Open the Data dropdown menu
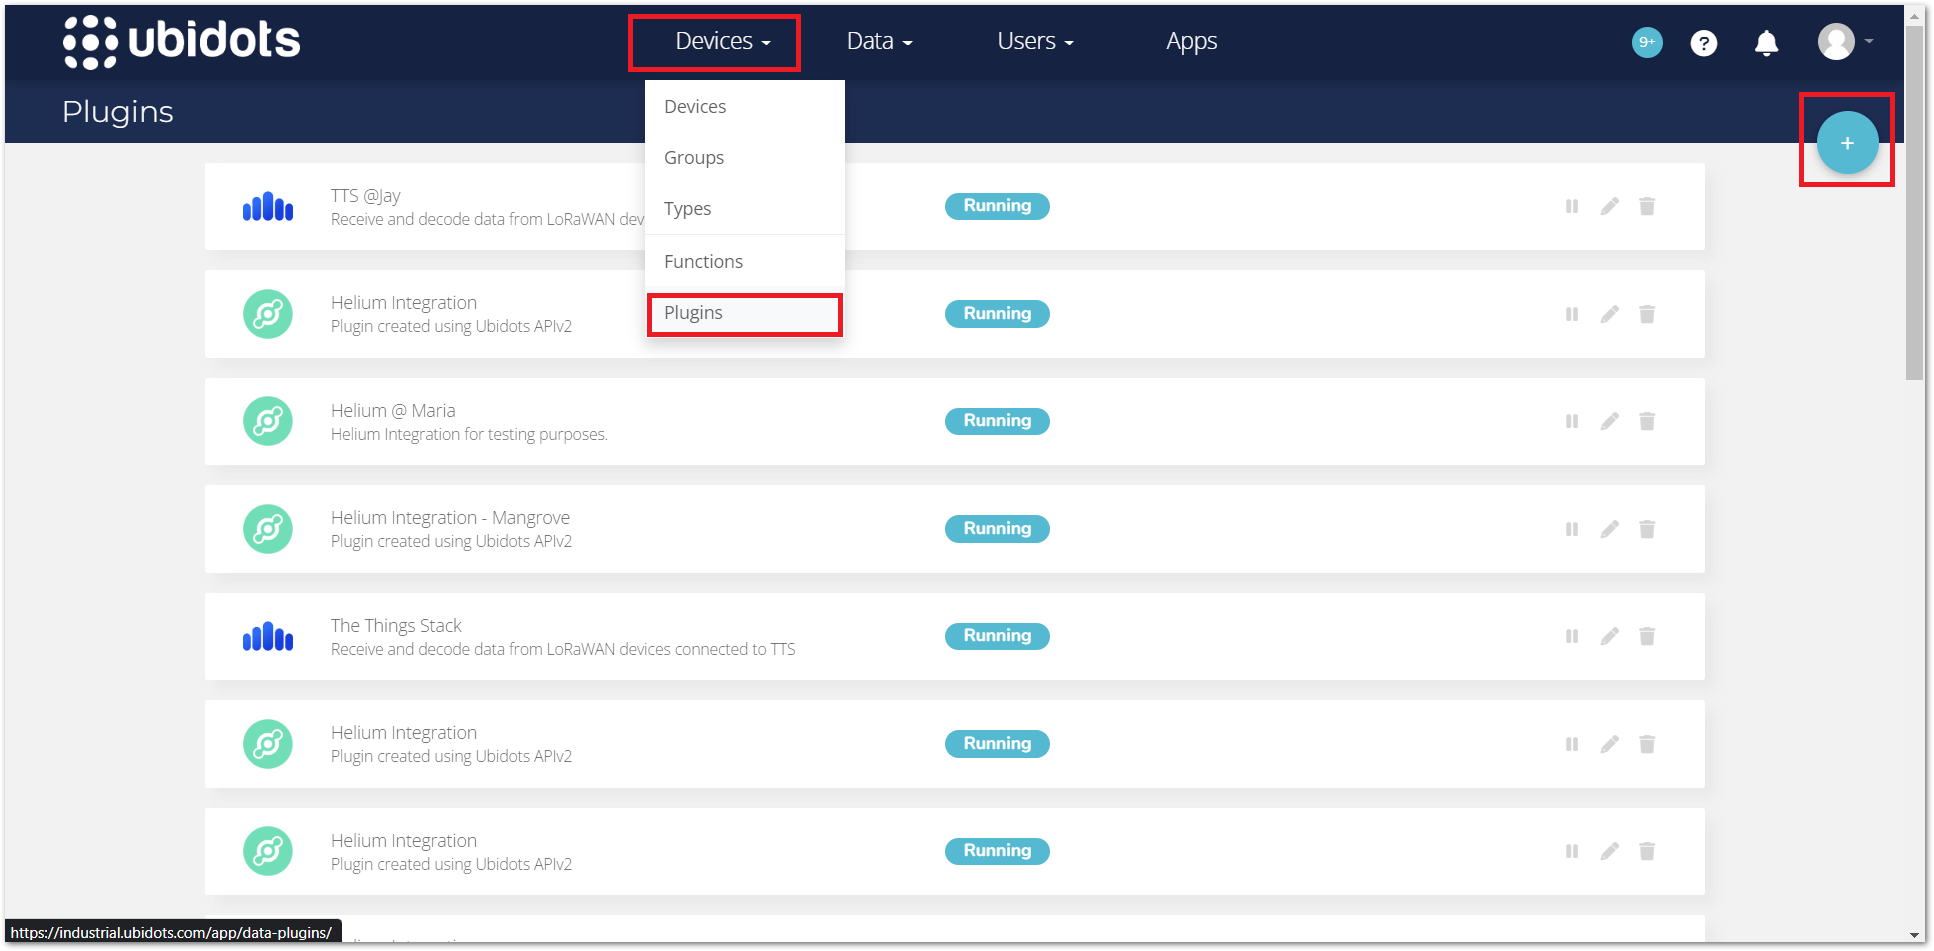1934x951 pixels. coord(878,41)
